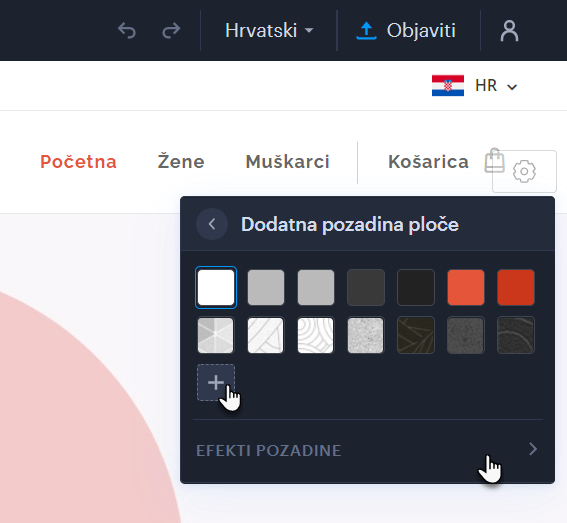Viewport: 567px width, 523px height.
Task: Choose the bright orange-red color swatch
Action: click(x=466, y=288)
